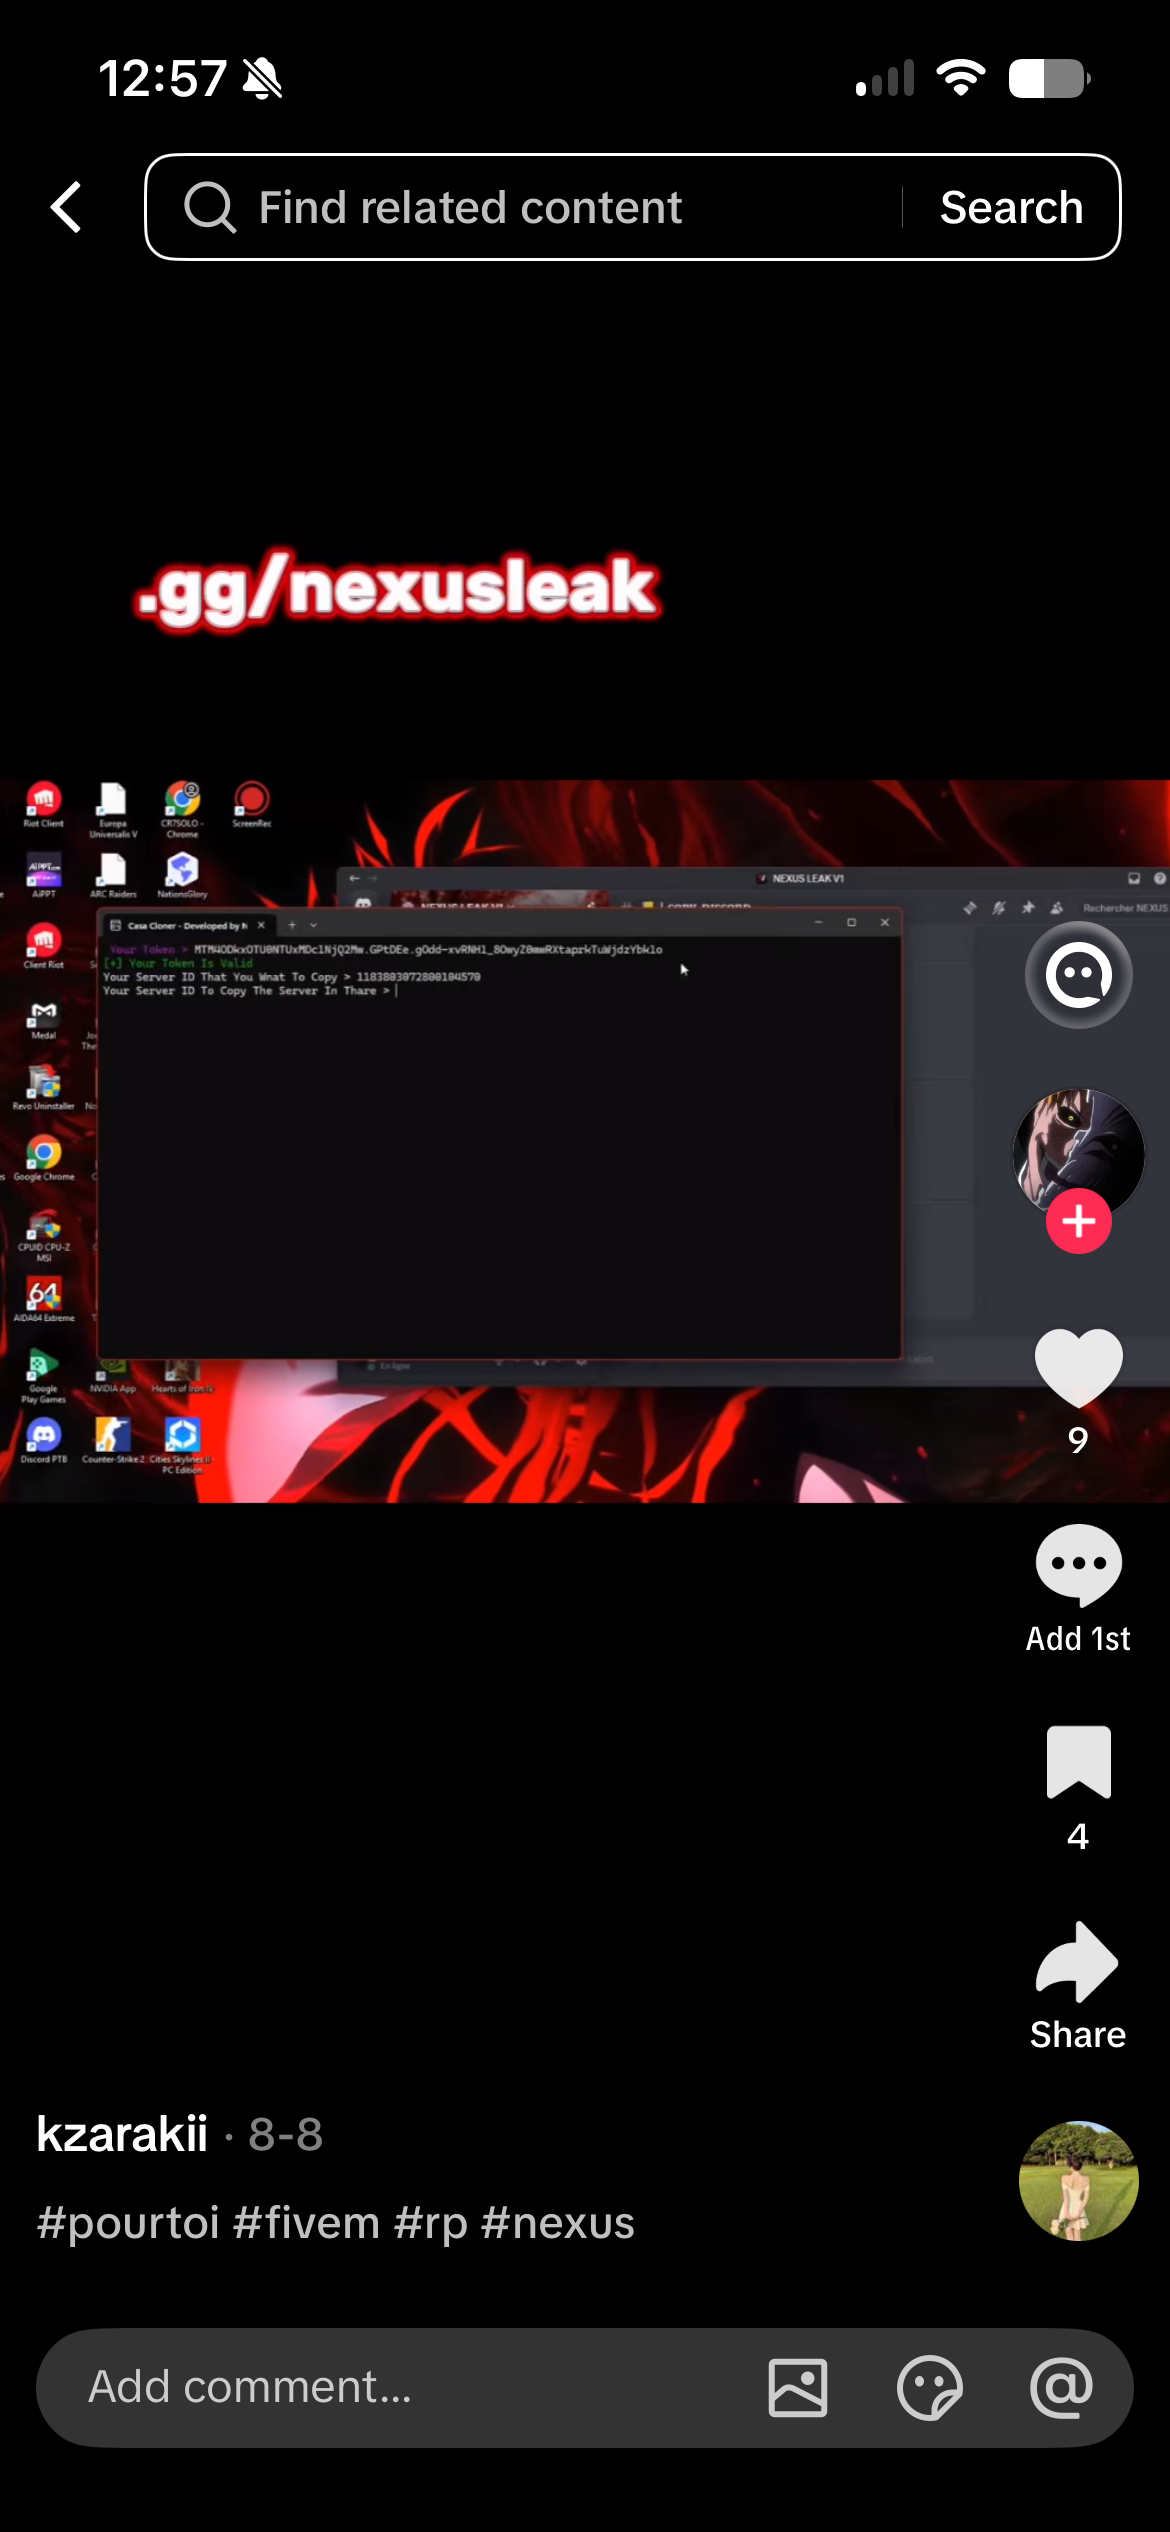1170x2532 pixels.
Task: Open the sound disc thumbnail
Action: 1078,2180
